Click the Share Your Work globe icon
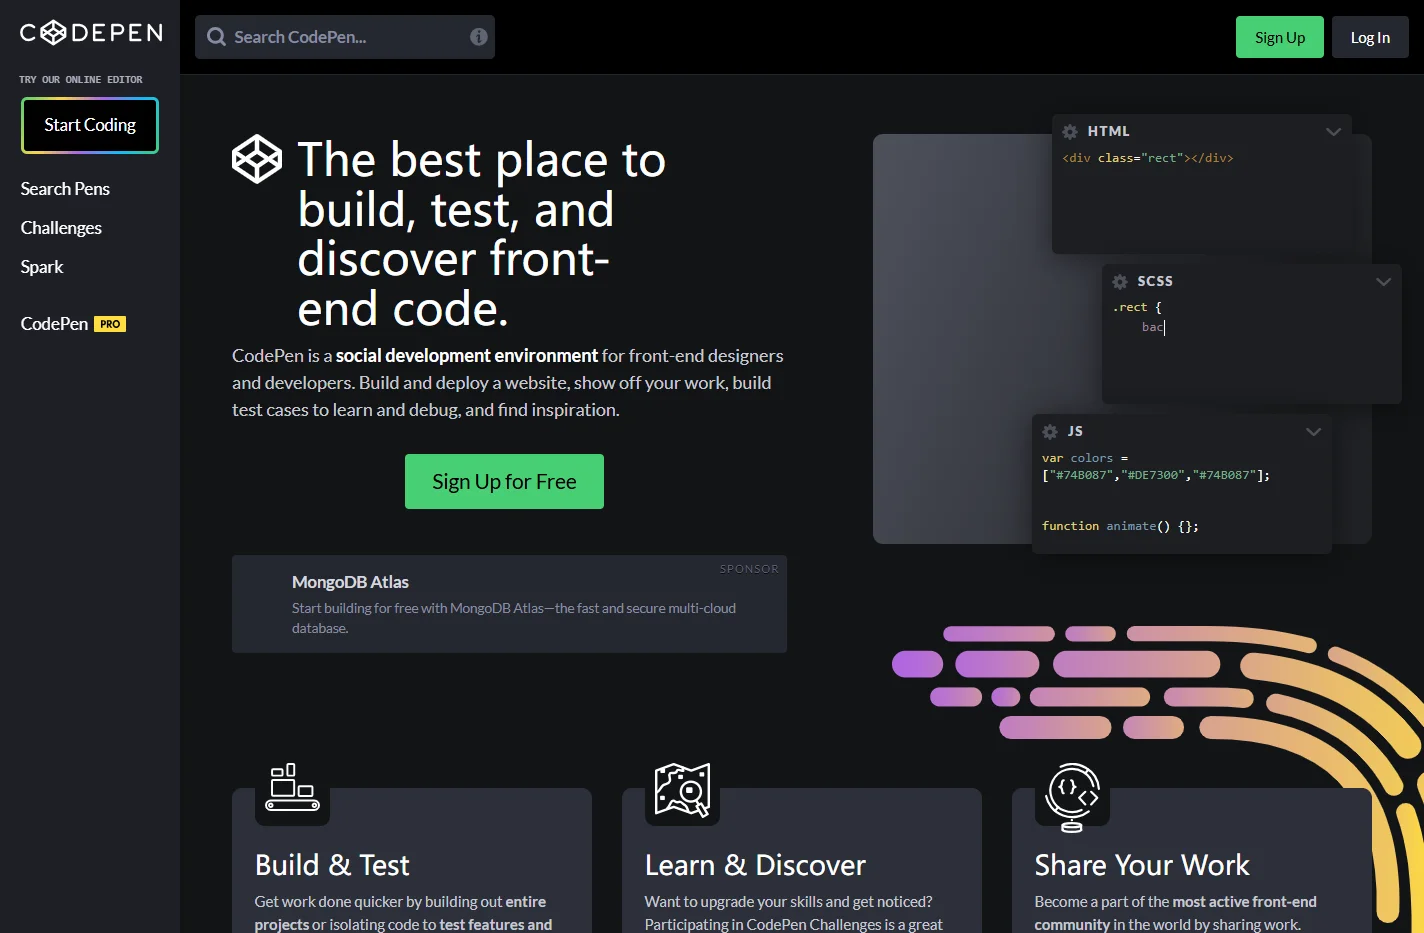 (x=1072, y=797)
